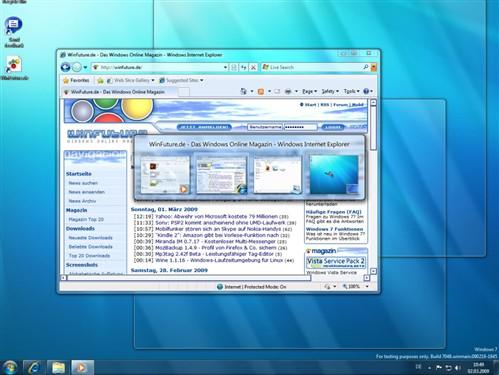Viewport: 499px width, 375px height.
Task: Stop loading with the red X icon
Action: pos(253,67)
